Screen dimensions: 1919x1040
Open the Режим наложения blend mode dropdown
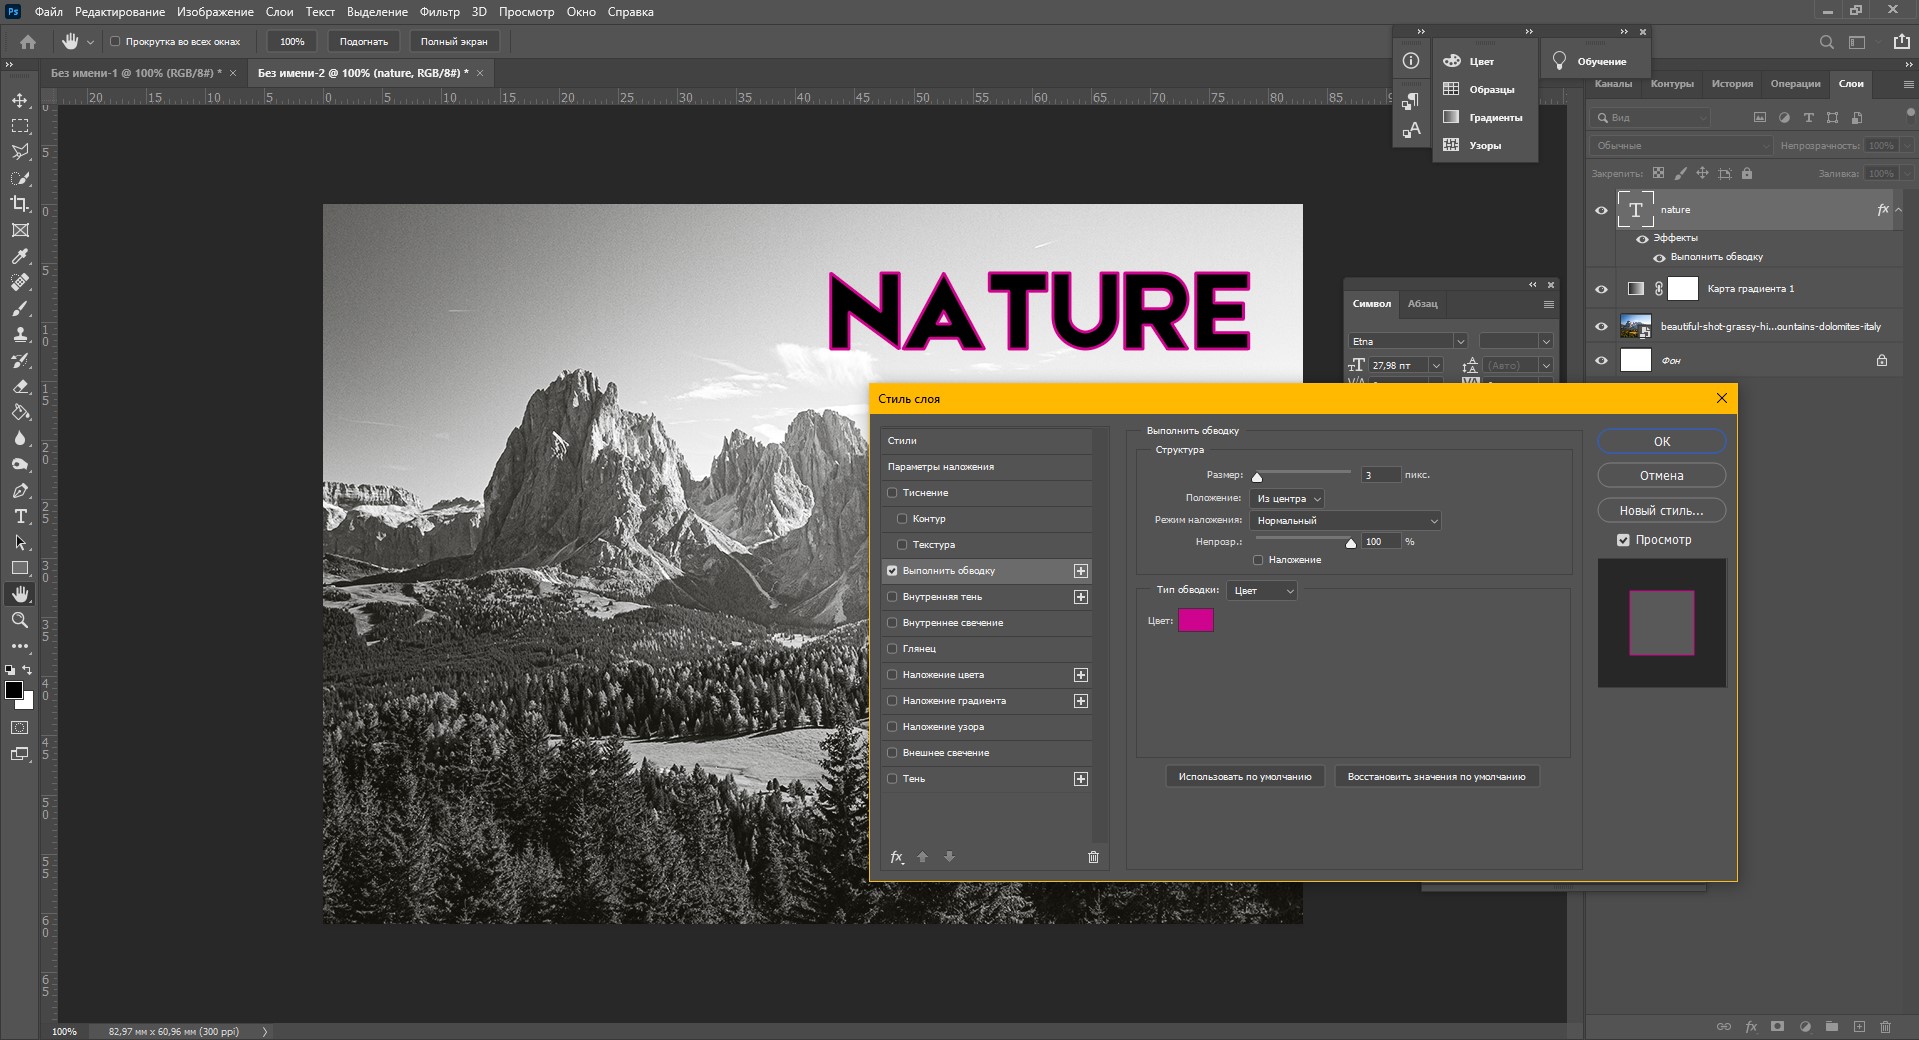pos(1345,520)
